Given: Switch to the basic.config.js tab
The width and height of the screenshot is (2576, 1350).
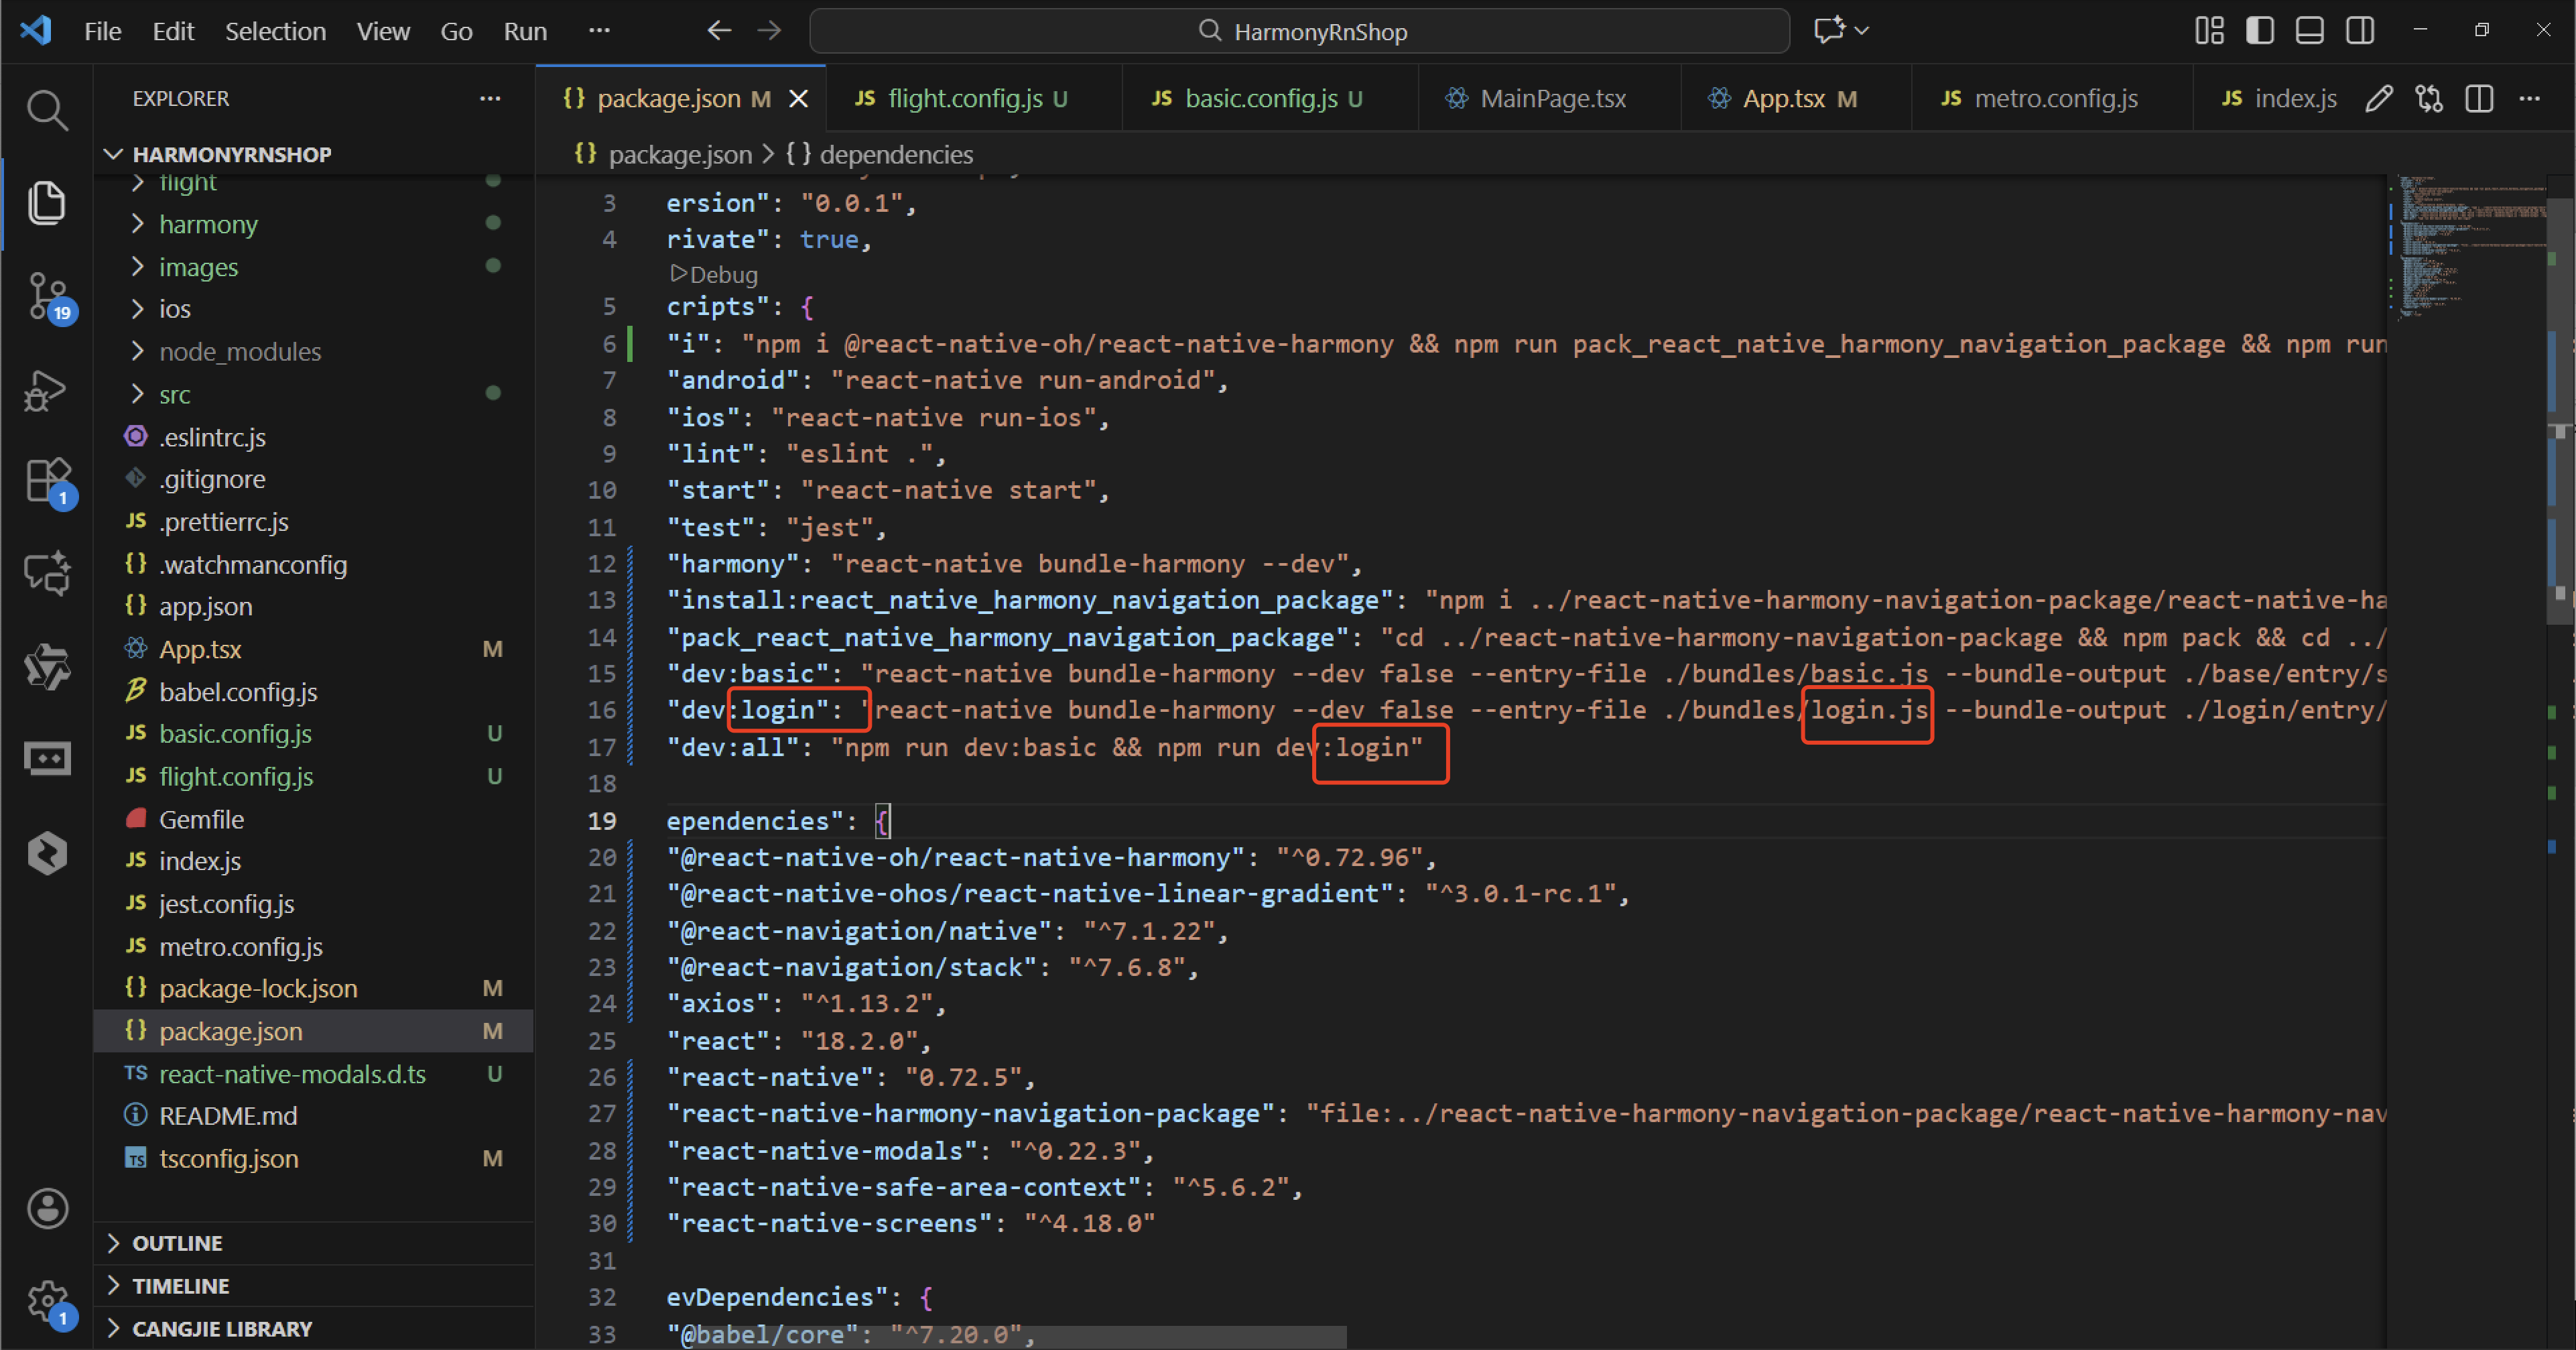Looking at the screenshot, I should (x=1270, y=98).
